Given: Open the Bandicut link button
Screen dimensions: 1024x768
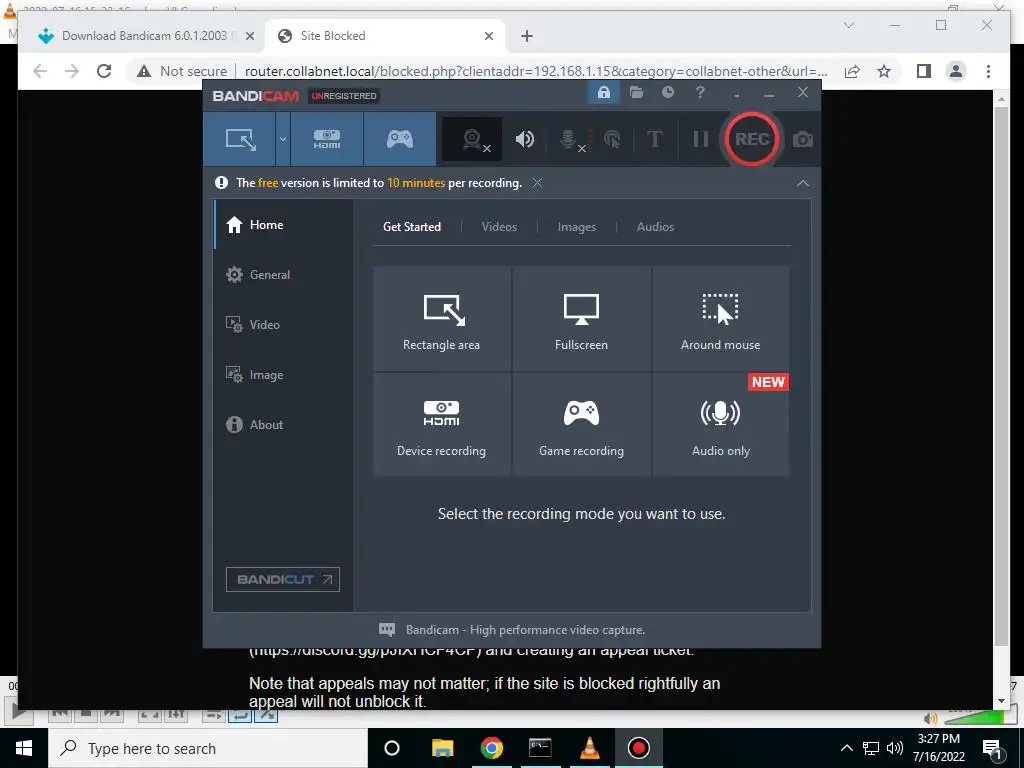Looking at the screenshot, I should 283,579.
